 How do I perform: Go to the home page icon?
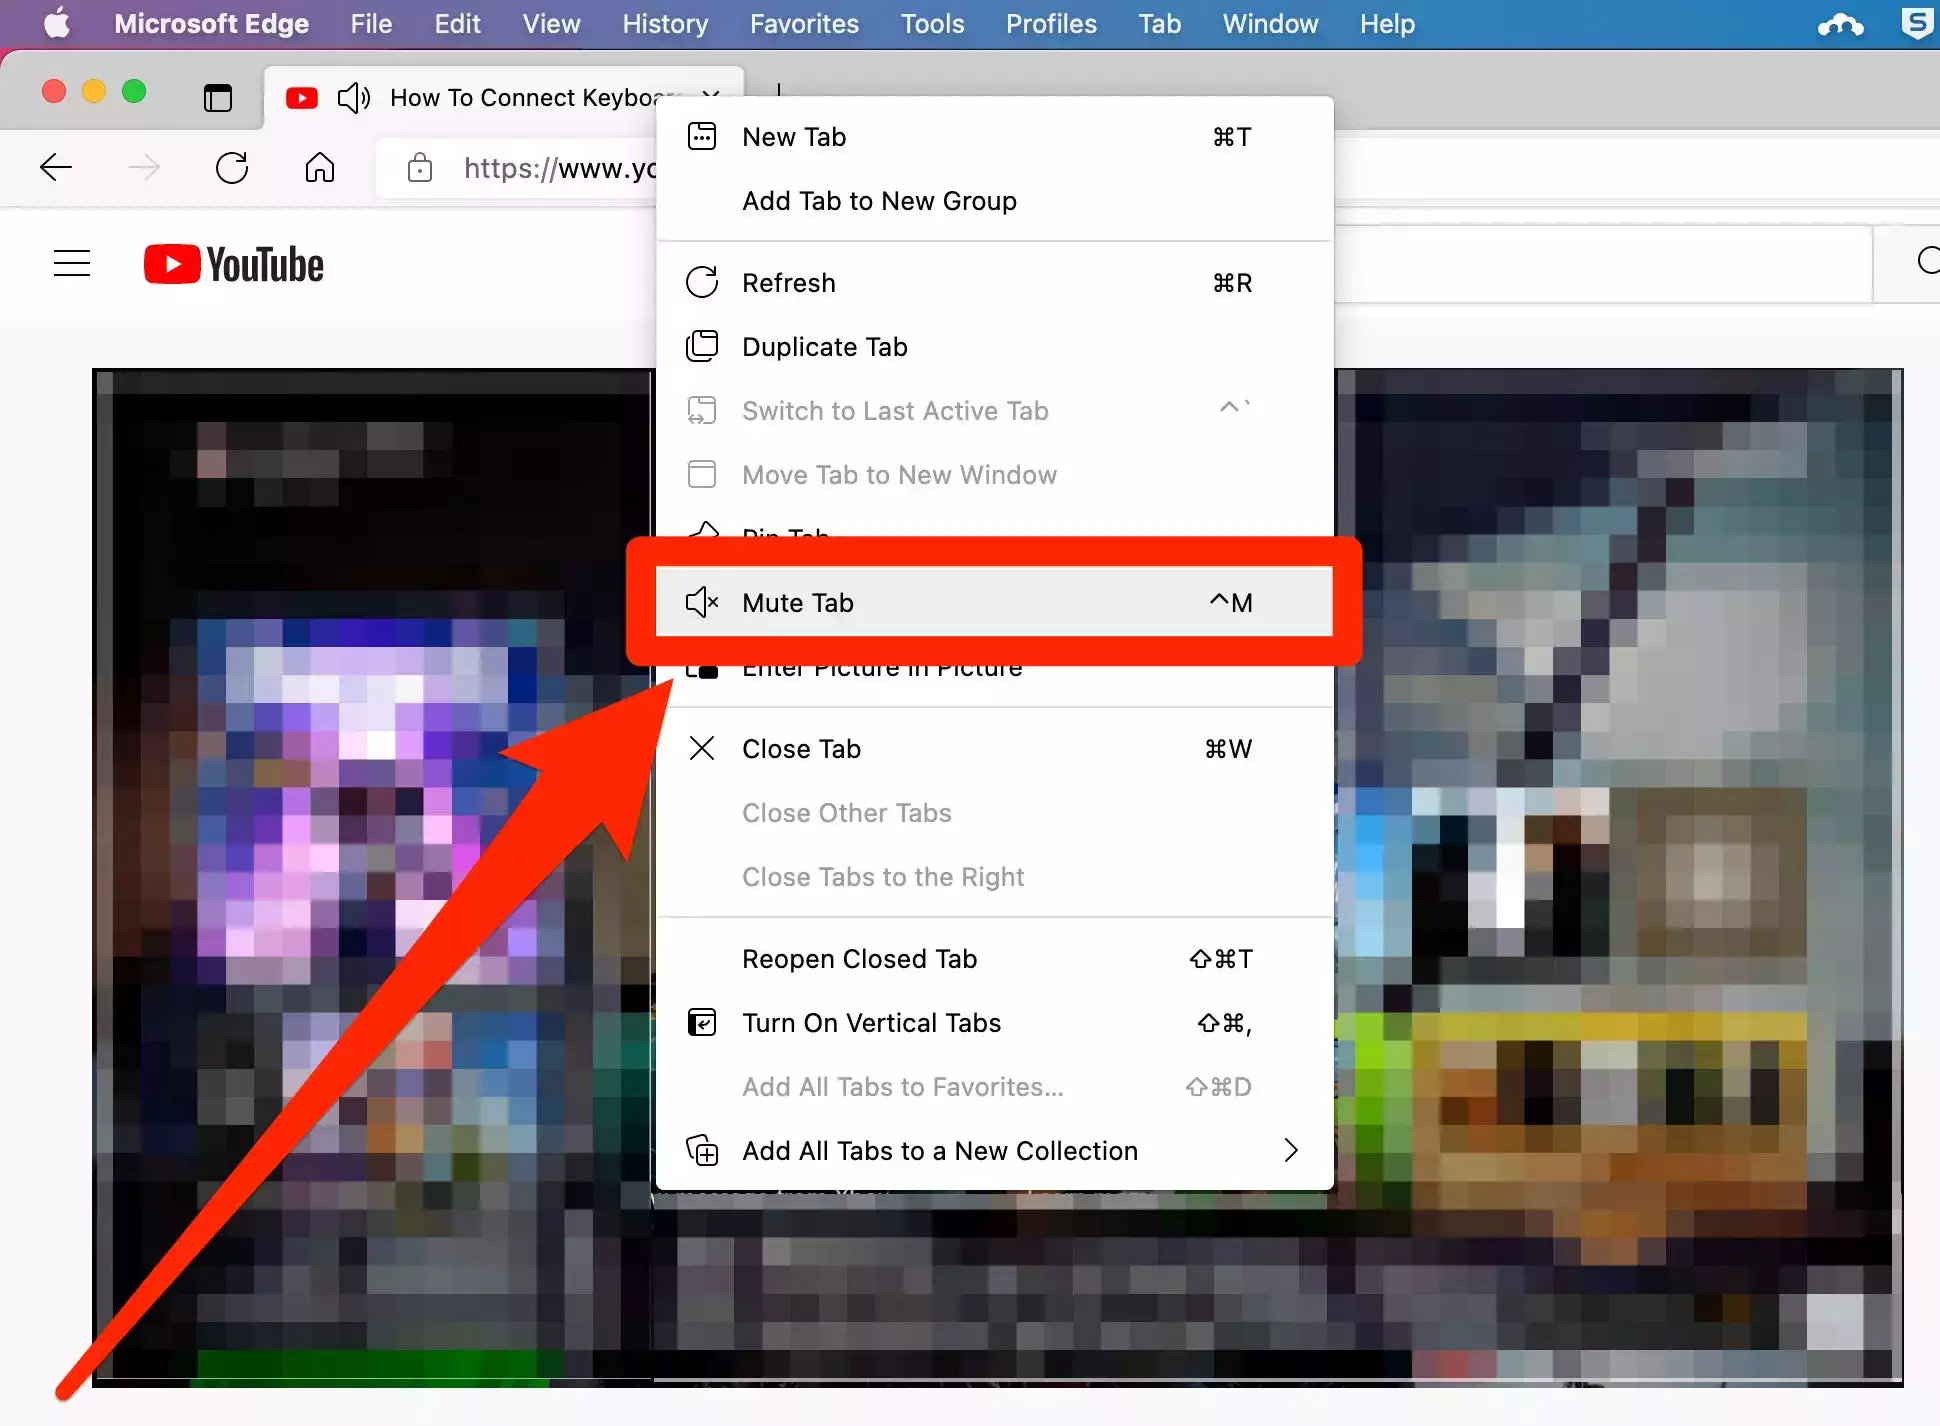[x=319, y=167]
